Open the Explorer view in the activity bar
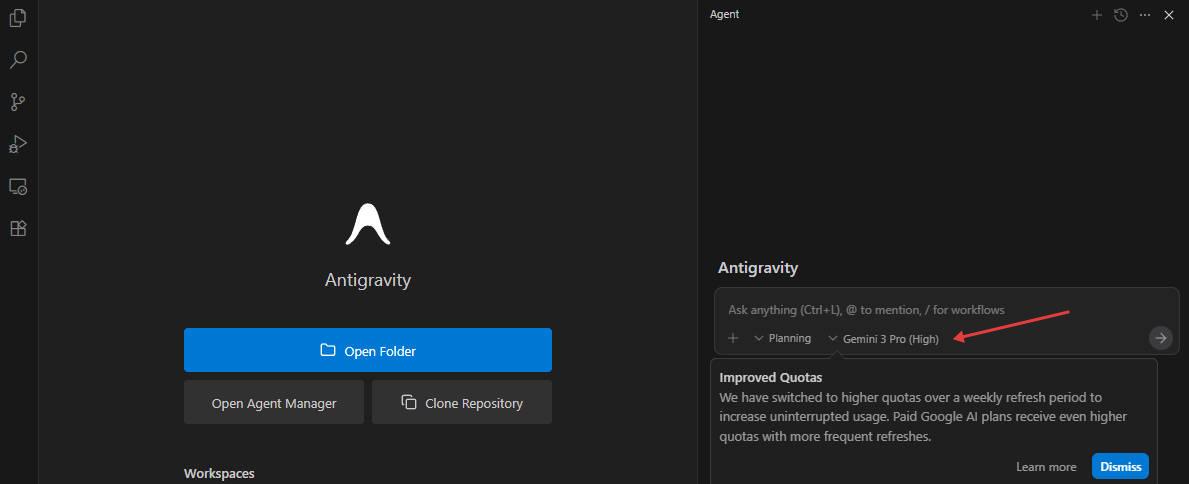The width and height of the screenshot is (1189, 484). (x=18, y=19)
